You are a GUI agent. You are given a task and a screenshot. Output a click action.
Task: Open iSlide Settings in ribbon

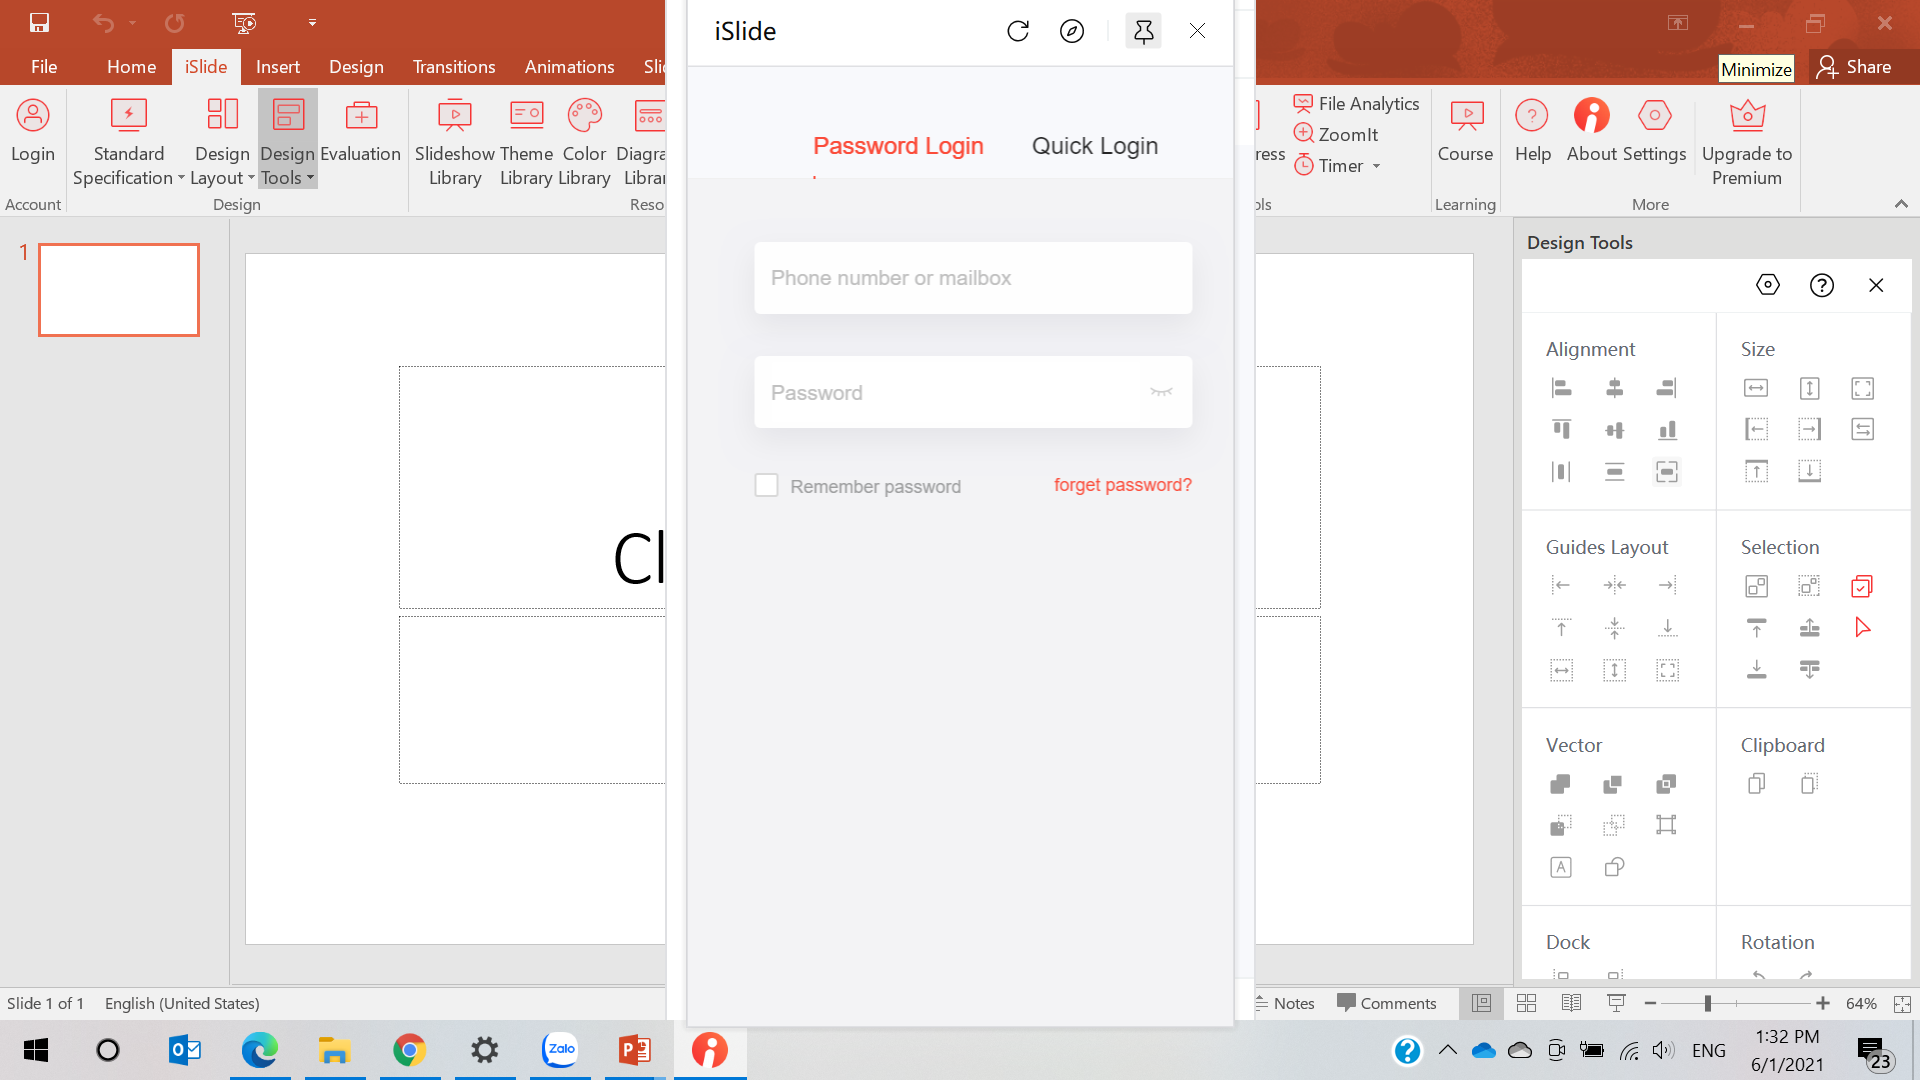coord(1654,130)
